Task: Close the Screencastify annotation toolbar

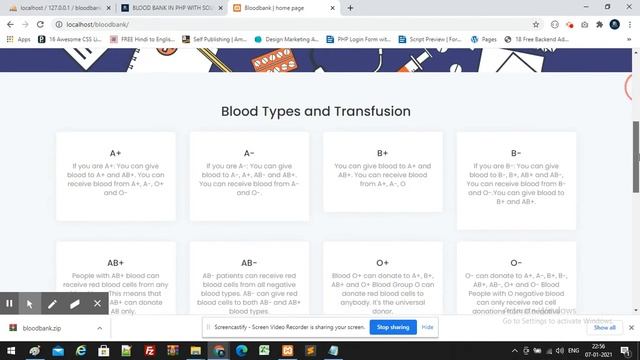Action: [97, 303]
